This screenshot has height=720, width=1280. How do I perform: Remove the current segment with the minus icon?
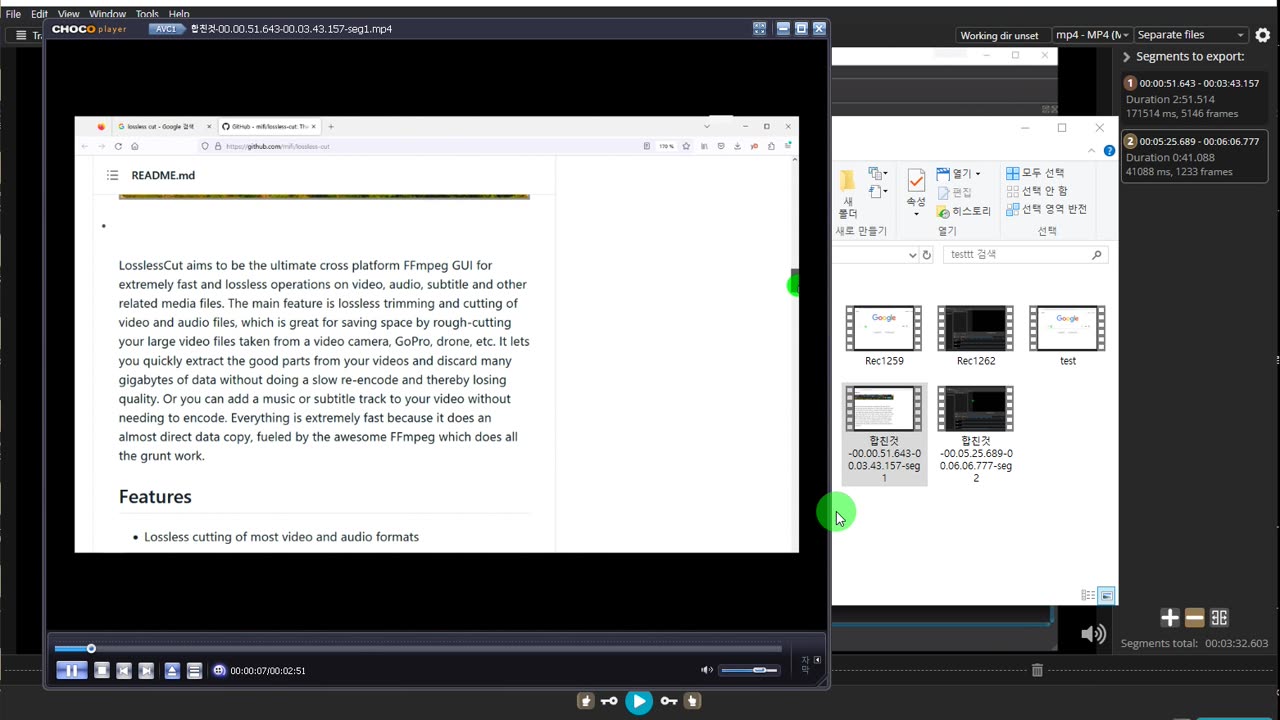click(x=1194, y=618)
